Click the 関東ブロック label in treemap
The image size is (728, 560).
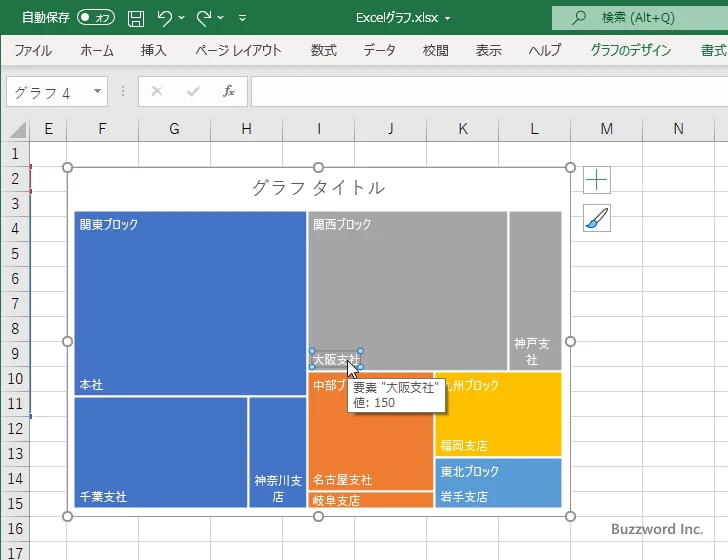109,224
